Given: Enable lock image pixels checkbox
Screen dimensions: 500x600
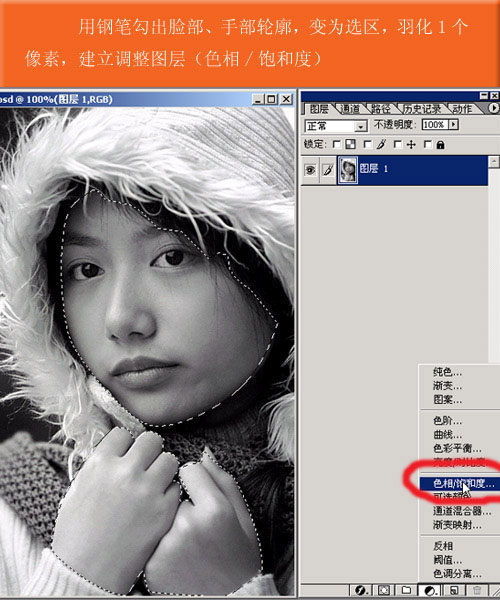Looking at the screenshot, I should (x=367, y=145).
